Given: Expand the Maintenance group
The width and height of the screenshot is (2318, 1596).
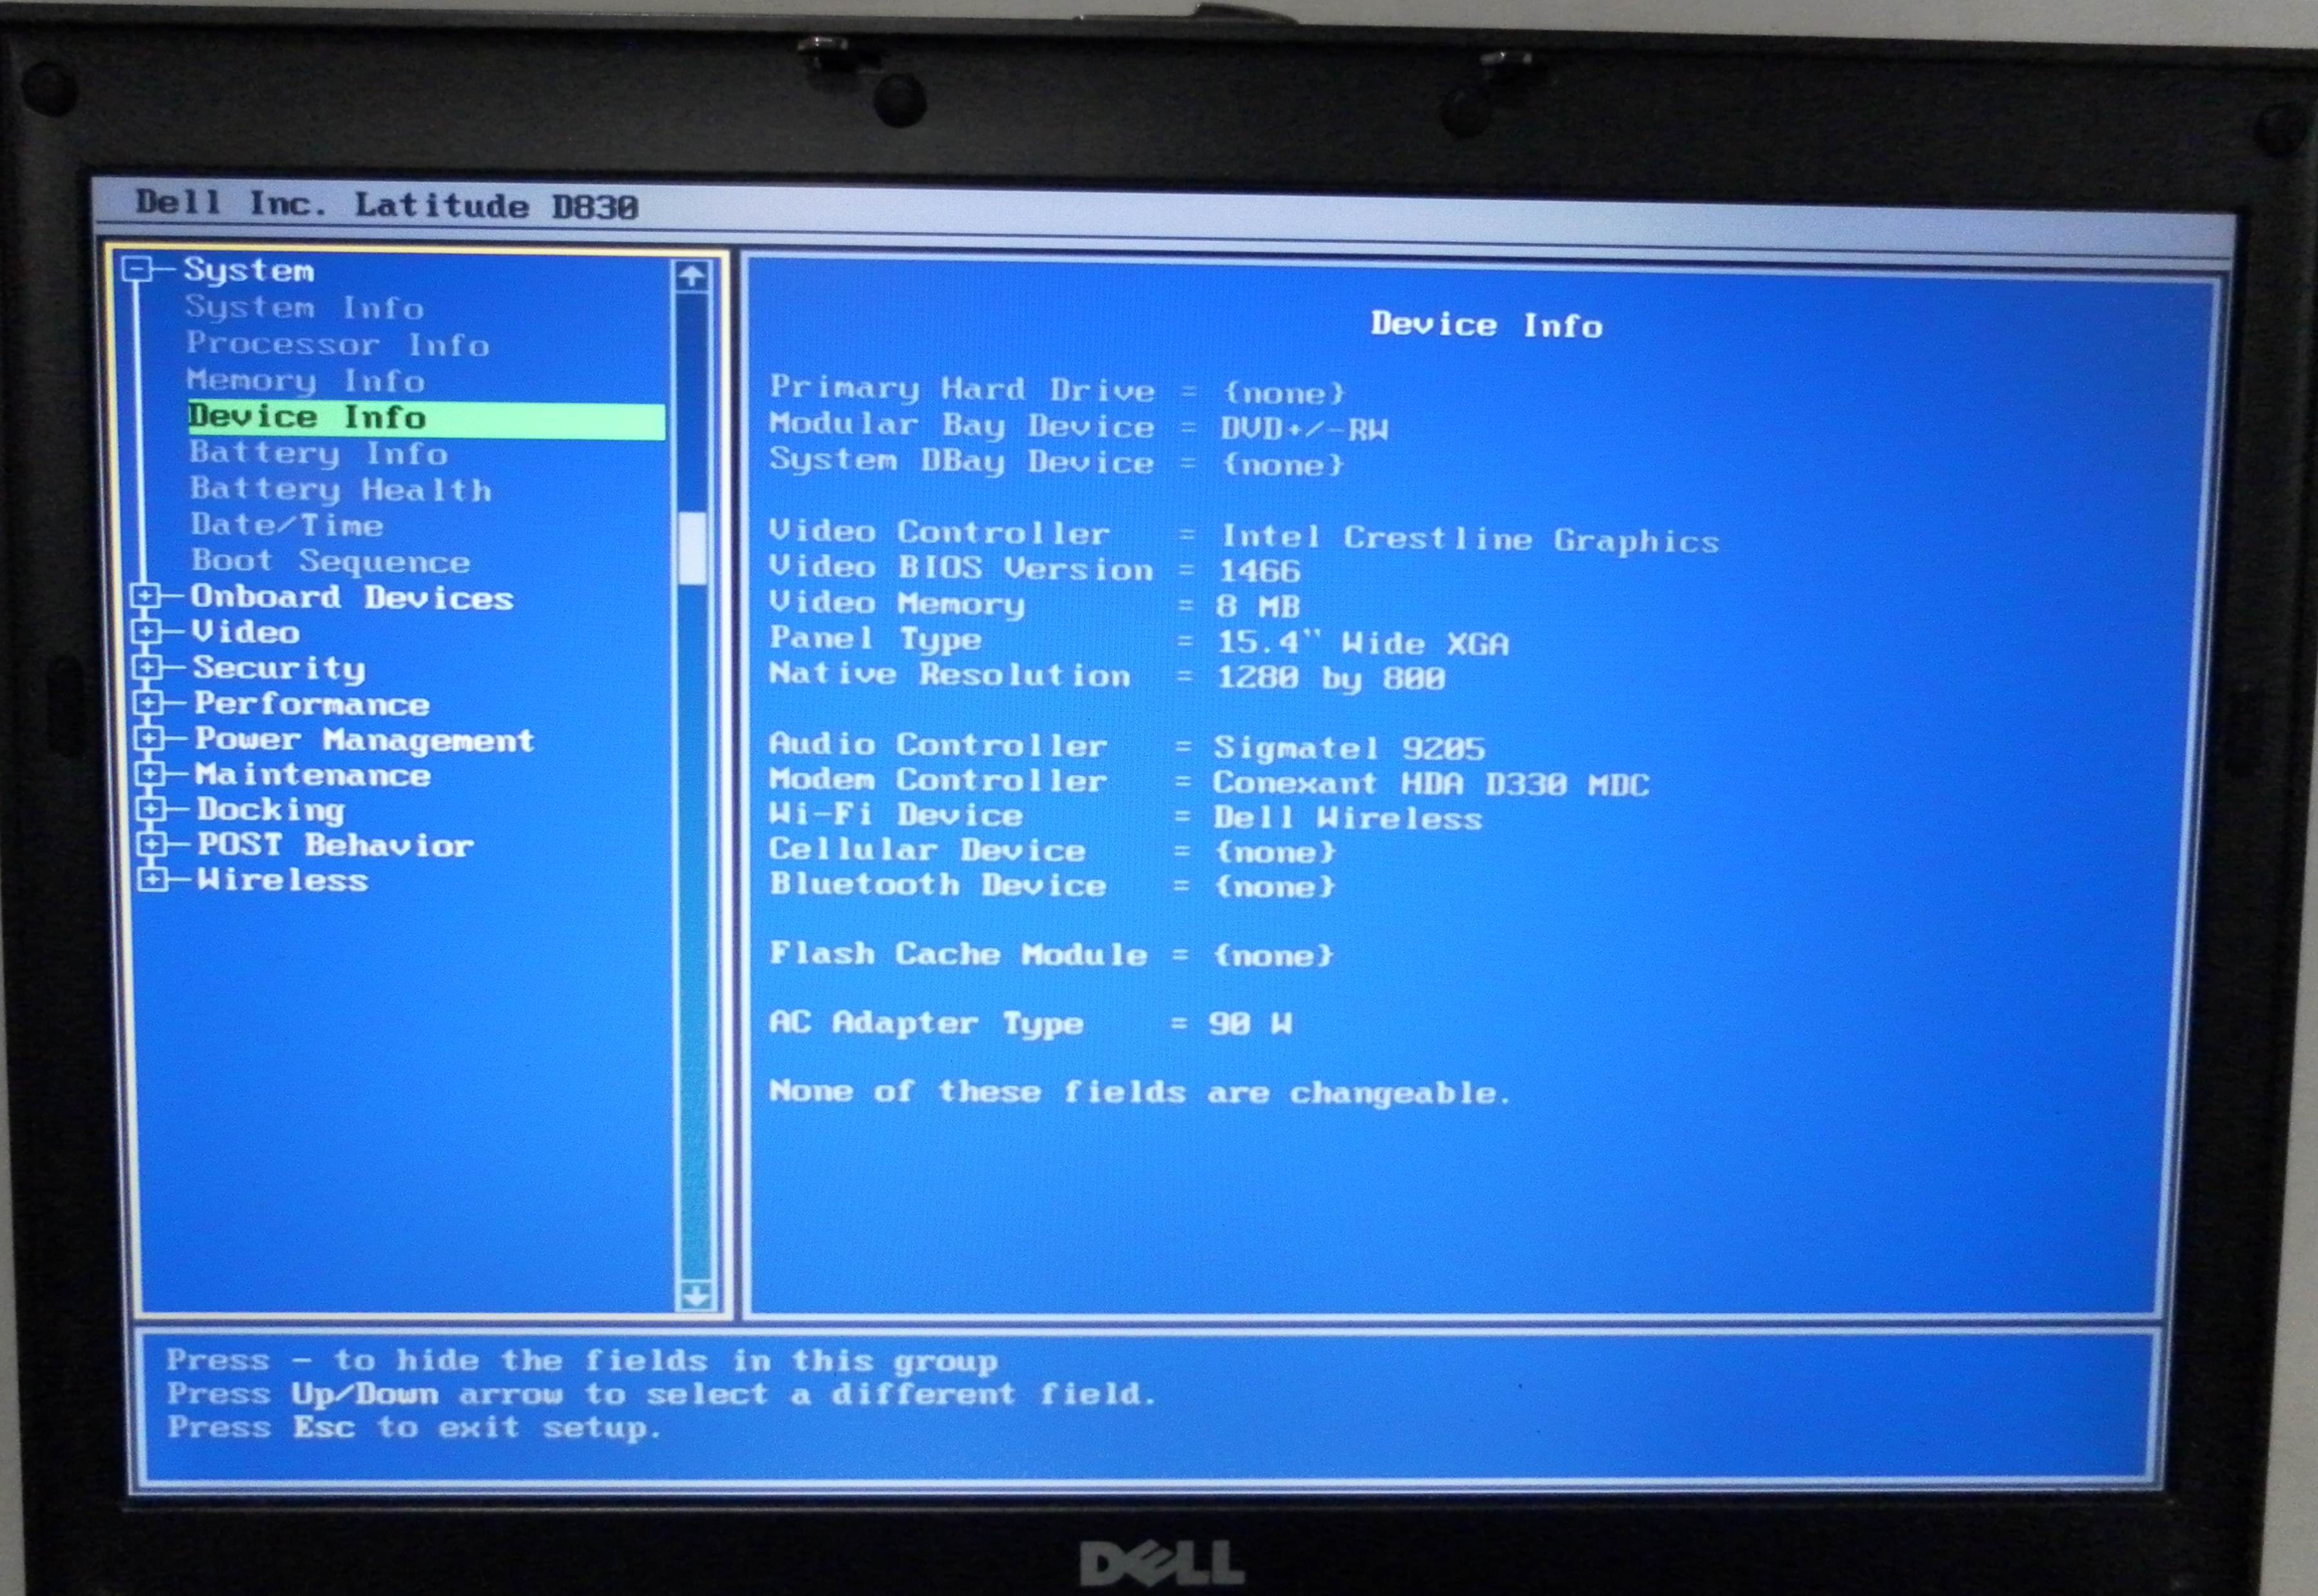Looking at the screenshot, I should pyautogui.click(x=150, y=774).
